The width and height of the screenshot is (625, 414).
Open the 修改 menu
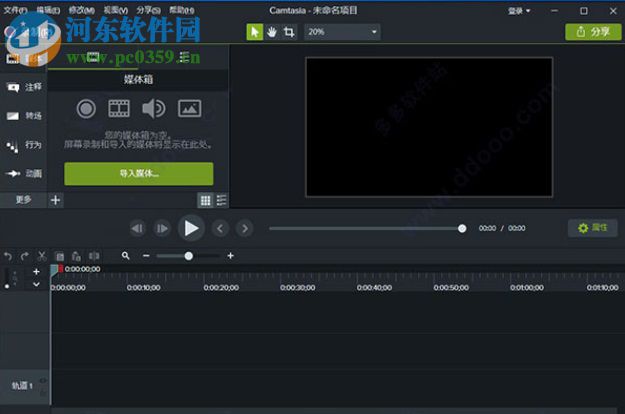point(82,10)
